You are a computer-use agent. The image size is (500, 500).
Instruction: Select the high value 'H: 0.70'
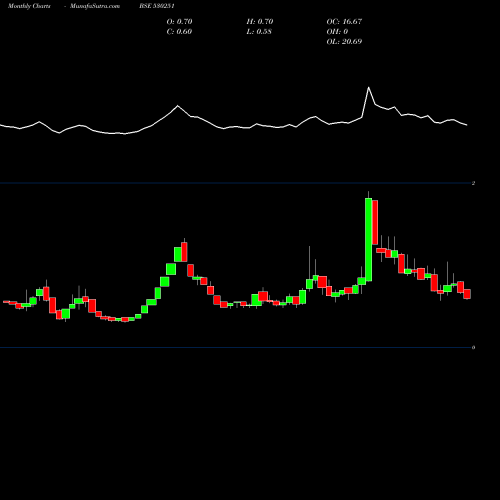[260, 21]
